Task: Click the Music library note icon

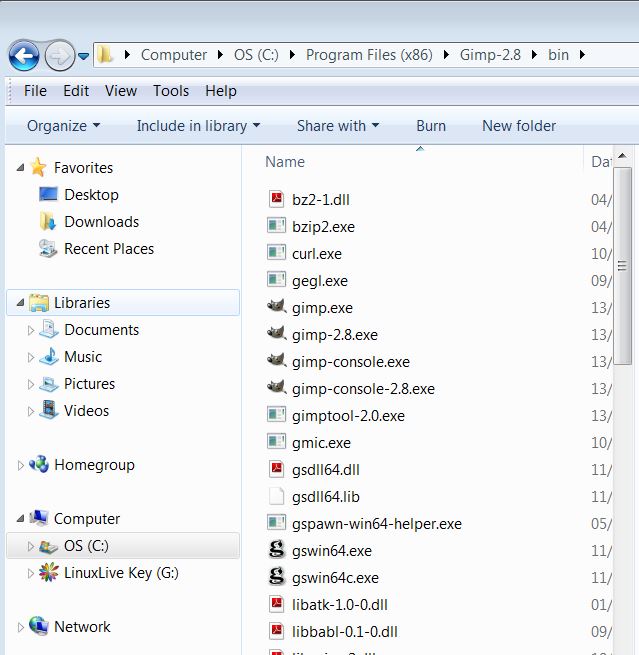Action: 49,356
